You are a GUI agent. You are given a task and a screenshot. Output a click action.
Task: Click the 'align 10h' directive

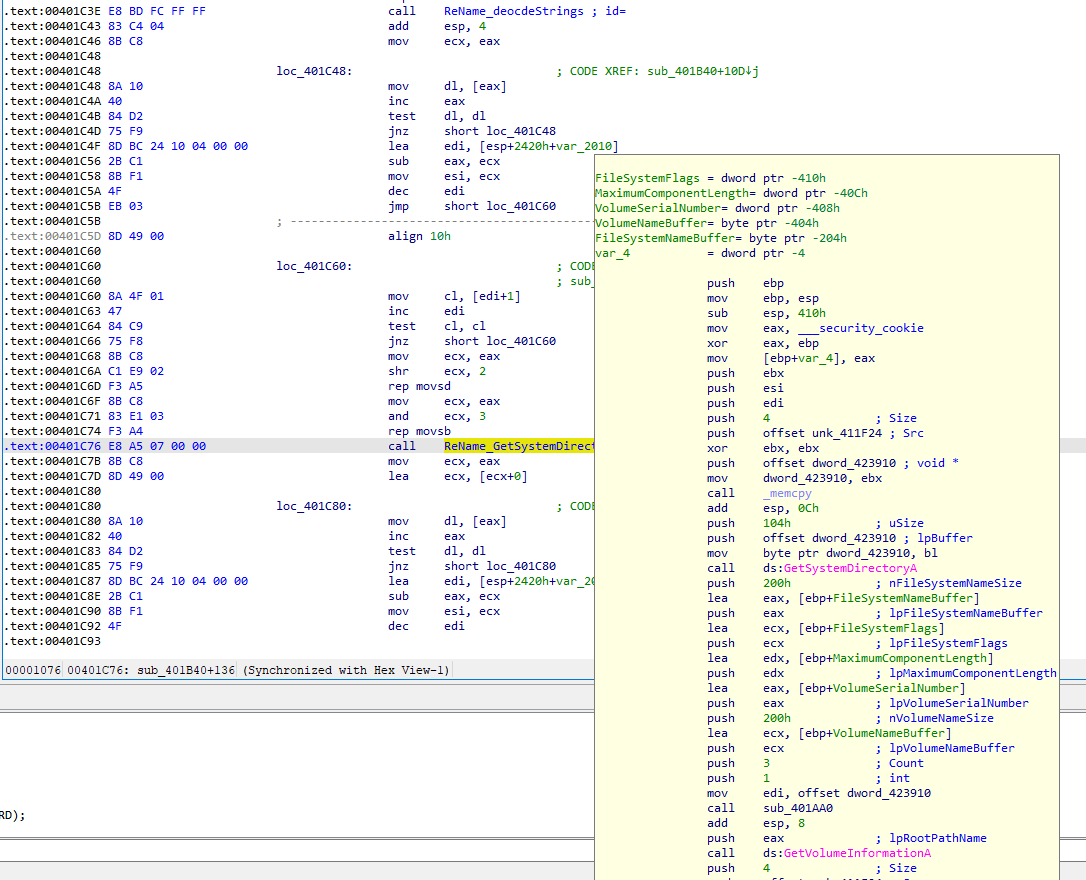[x=419, y=236]
